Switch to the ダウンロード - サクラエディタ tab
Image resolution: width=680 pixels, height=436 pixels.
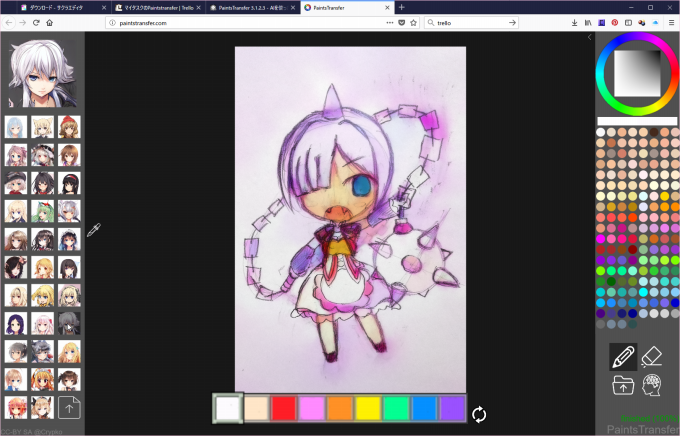(64, 7)
